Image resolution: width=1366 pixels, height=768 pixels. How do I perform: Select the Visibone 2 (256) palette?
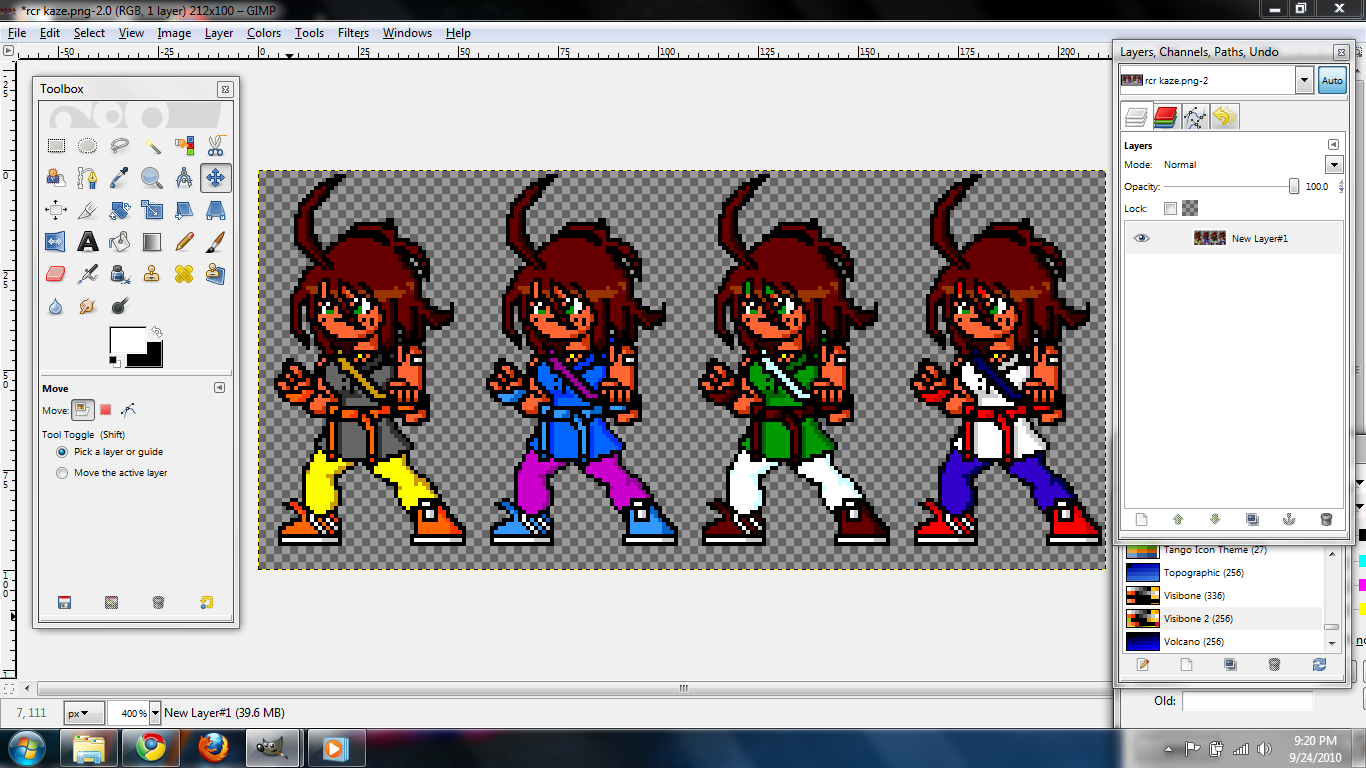click(x=1224, y=619)
